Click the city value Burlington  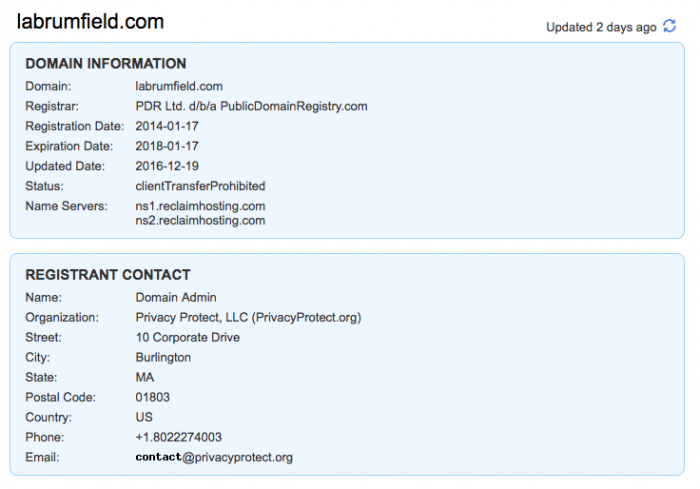click(163, 357)
